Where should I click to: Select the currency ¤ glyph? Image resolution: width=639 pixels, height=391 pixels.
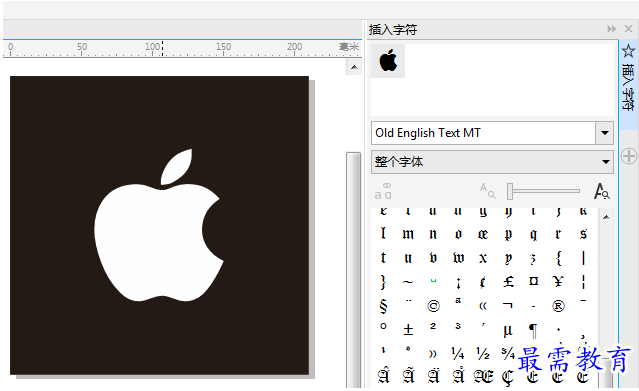[x=533, y=281]
